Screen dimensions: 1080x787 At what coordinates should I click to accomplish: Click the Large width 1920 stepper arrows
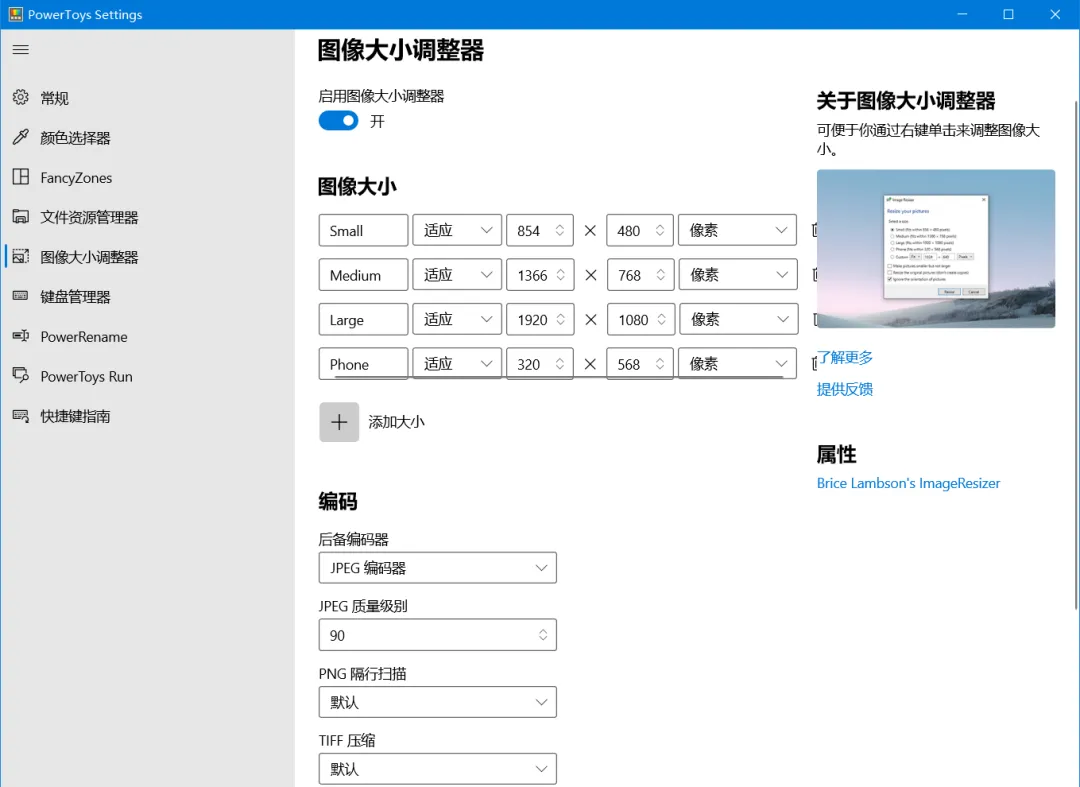tap(560, 319)
